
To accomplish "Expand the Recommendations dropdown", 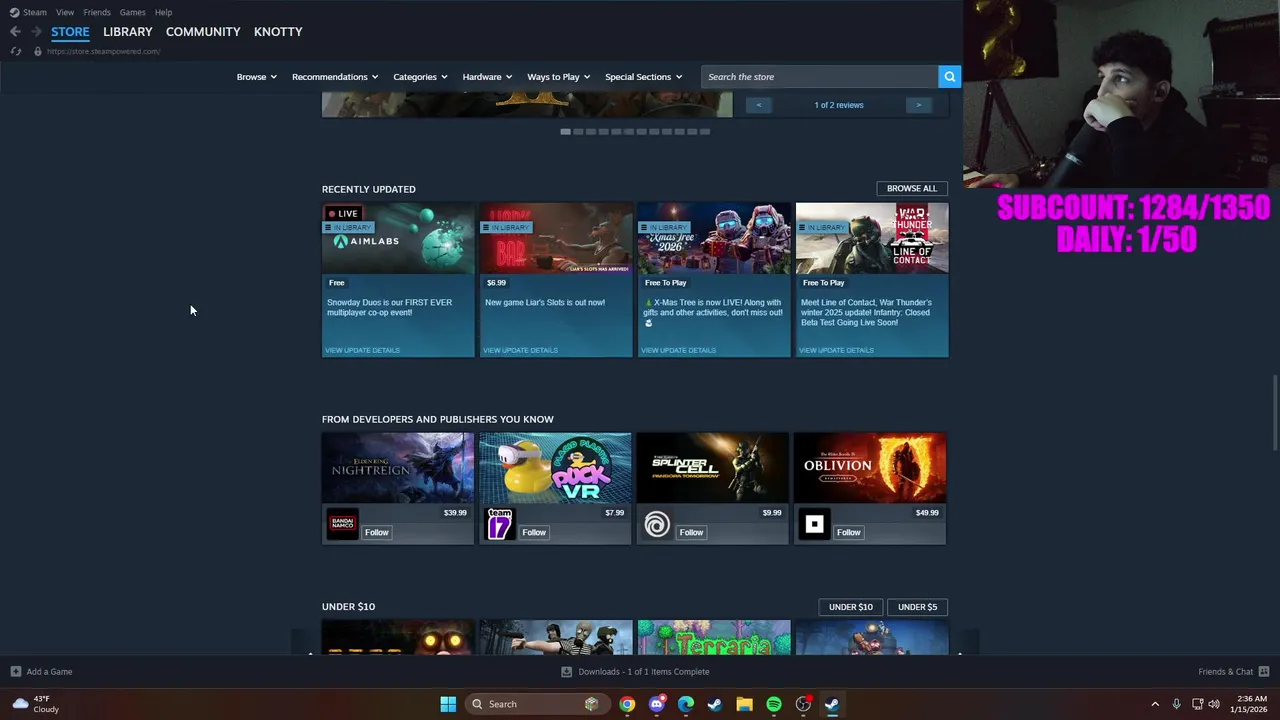I will tap(335, 77).
